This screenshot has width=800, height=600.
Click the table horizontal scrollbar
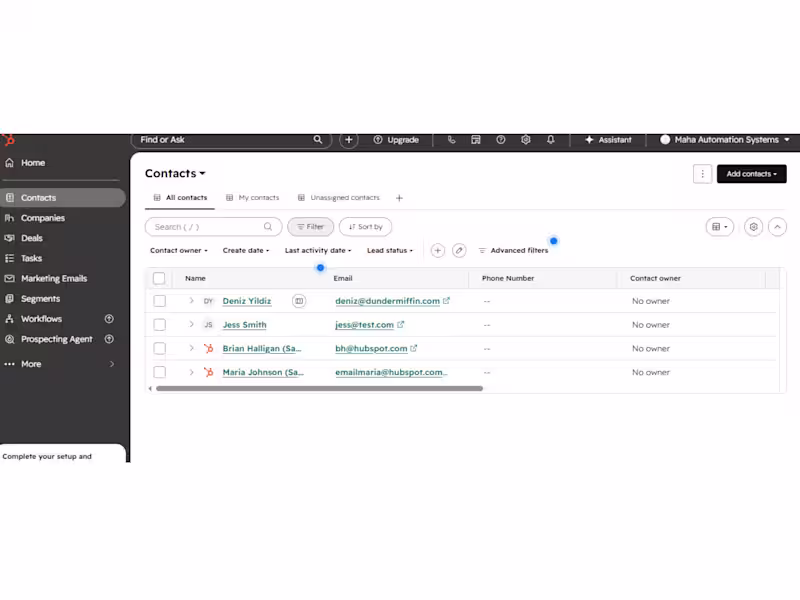pos(319,388)
